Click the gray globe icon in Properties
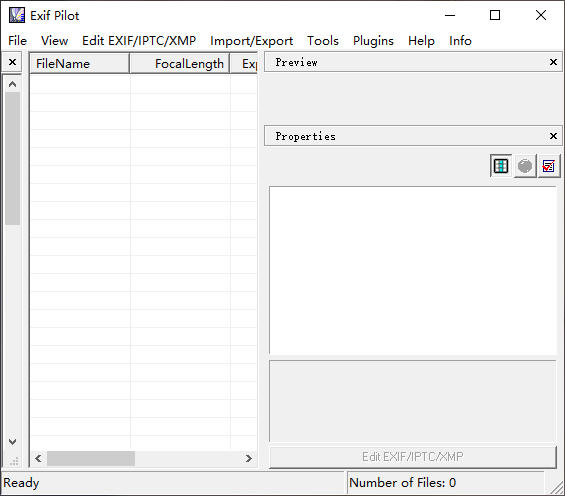The width and height of the screenshot is (565, 496). [x=525, y=166]
